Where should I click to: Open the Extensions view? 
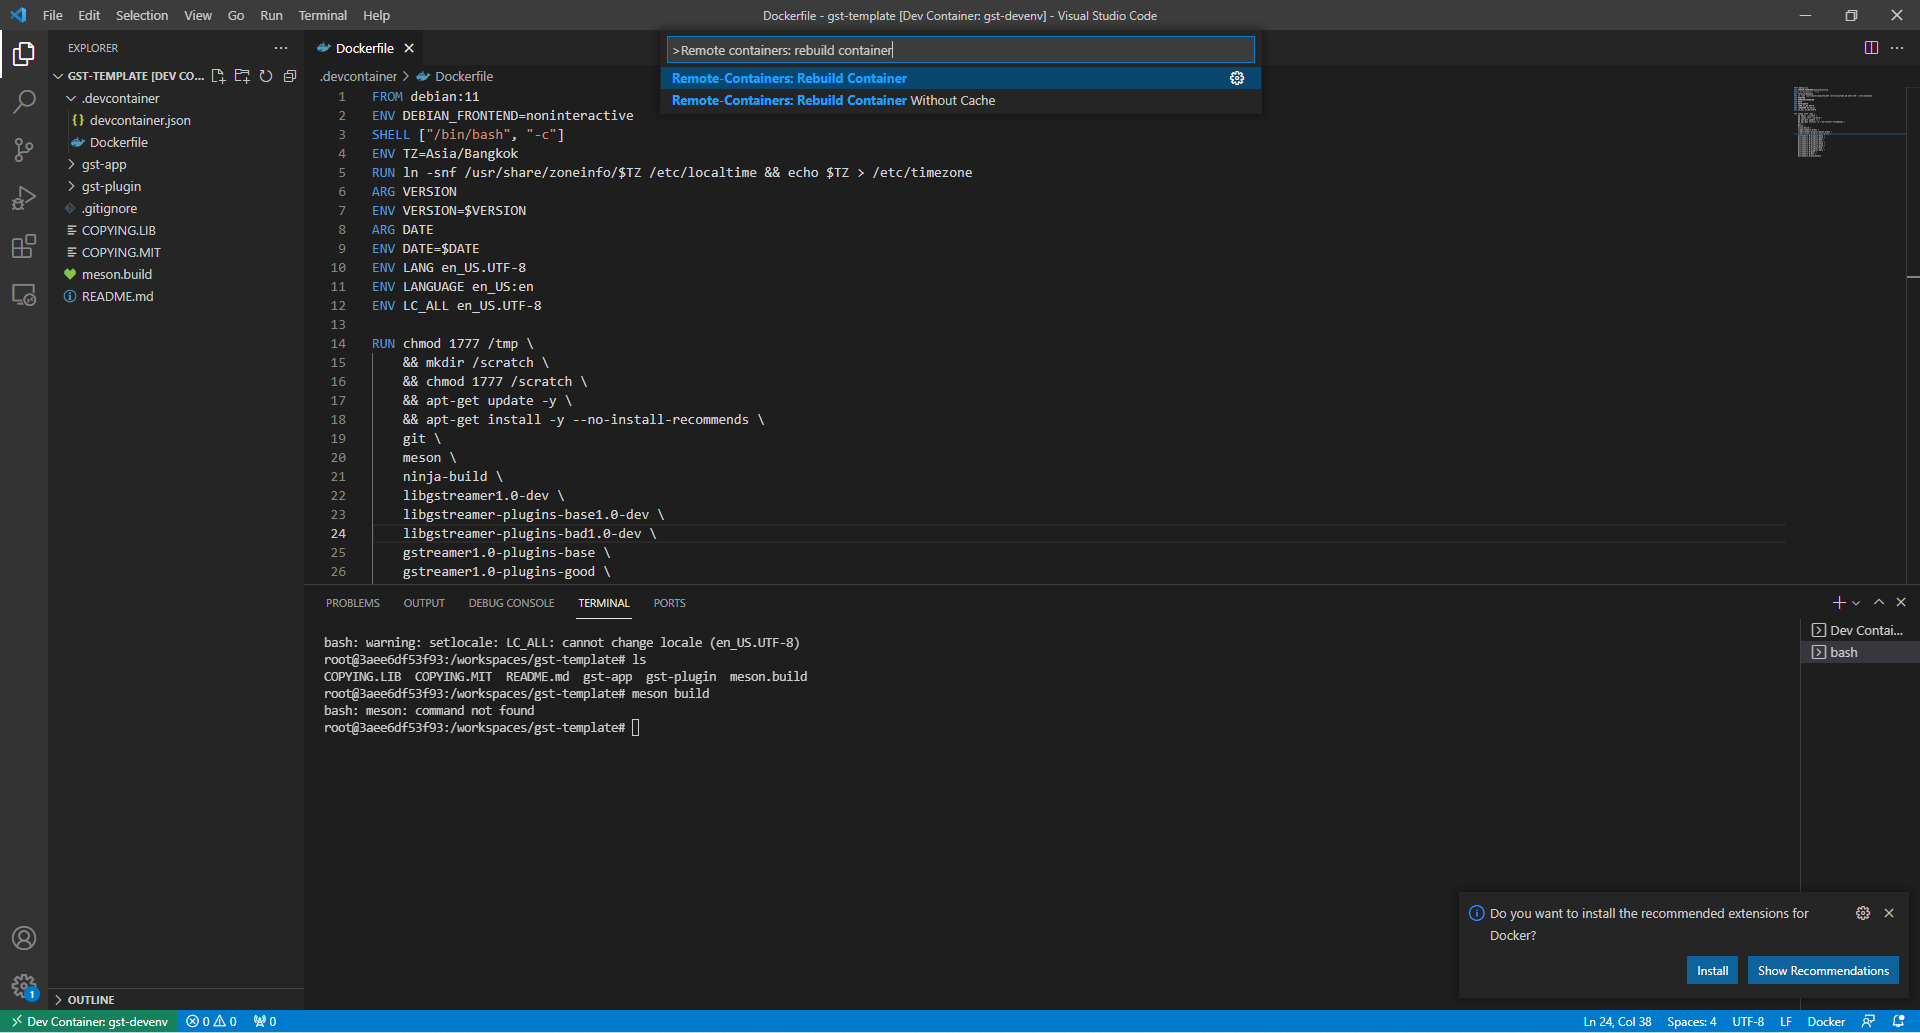[24, 246]
